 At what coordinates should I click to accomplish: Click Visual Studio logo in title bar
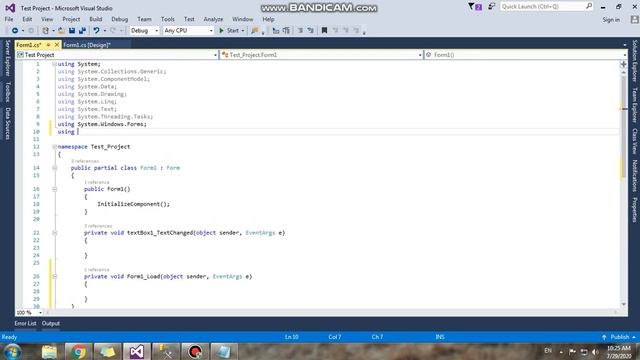coord(10,8)
